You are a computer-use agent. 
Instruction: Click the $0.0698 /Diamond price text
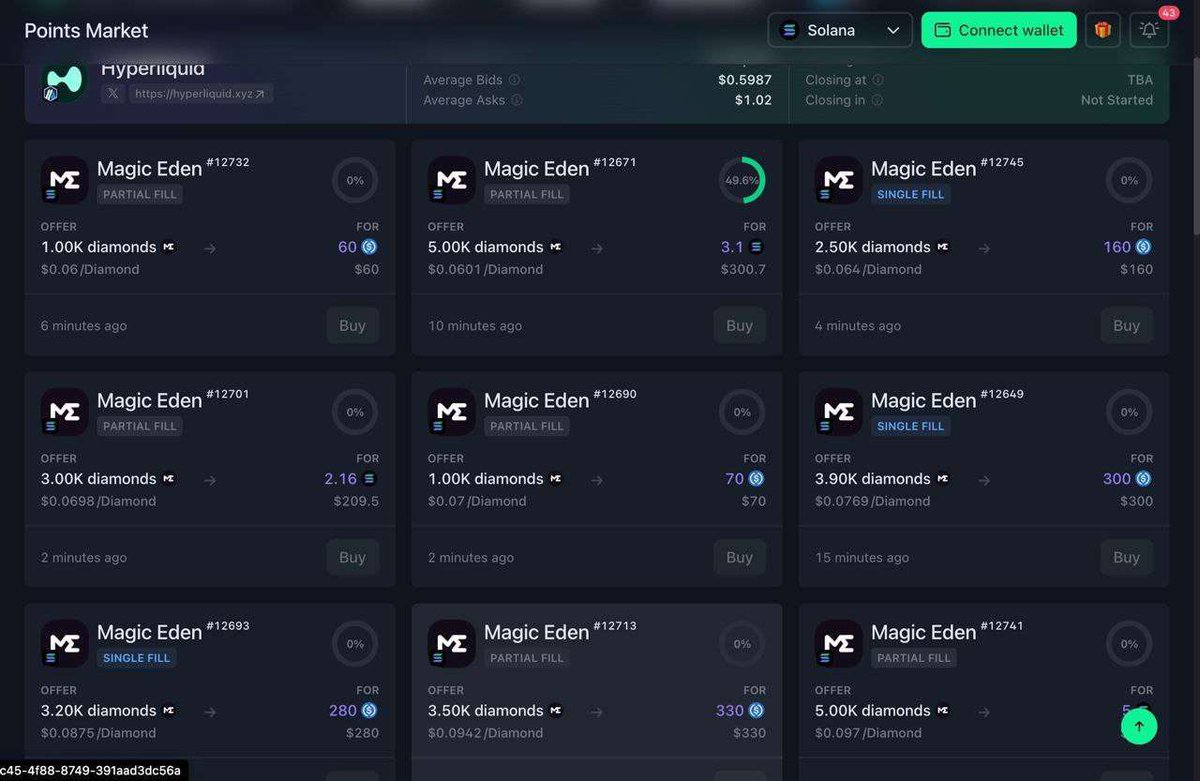coord(98,501)
